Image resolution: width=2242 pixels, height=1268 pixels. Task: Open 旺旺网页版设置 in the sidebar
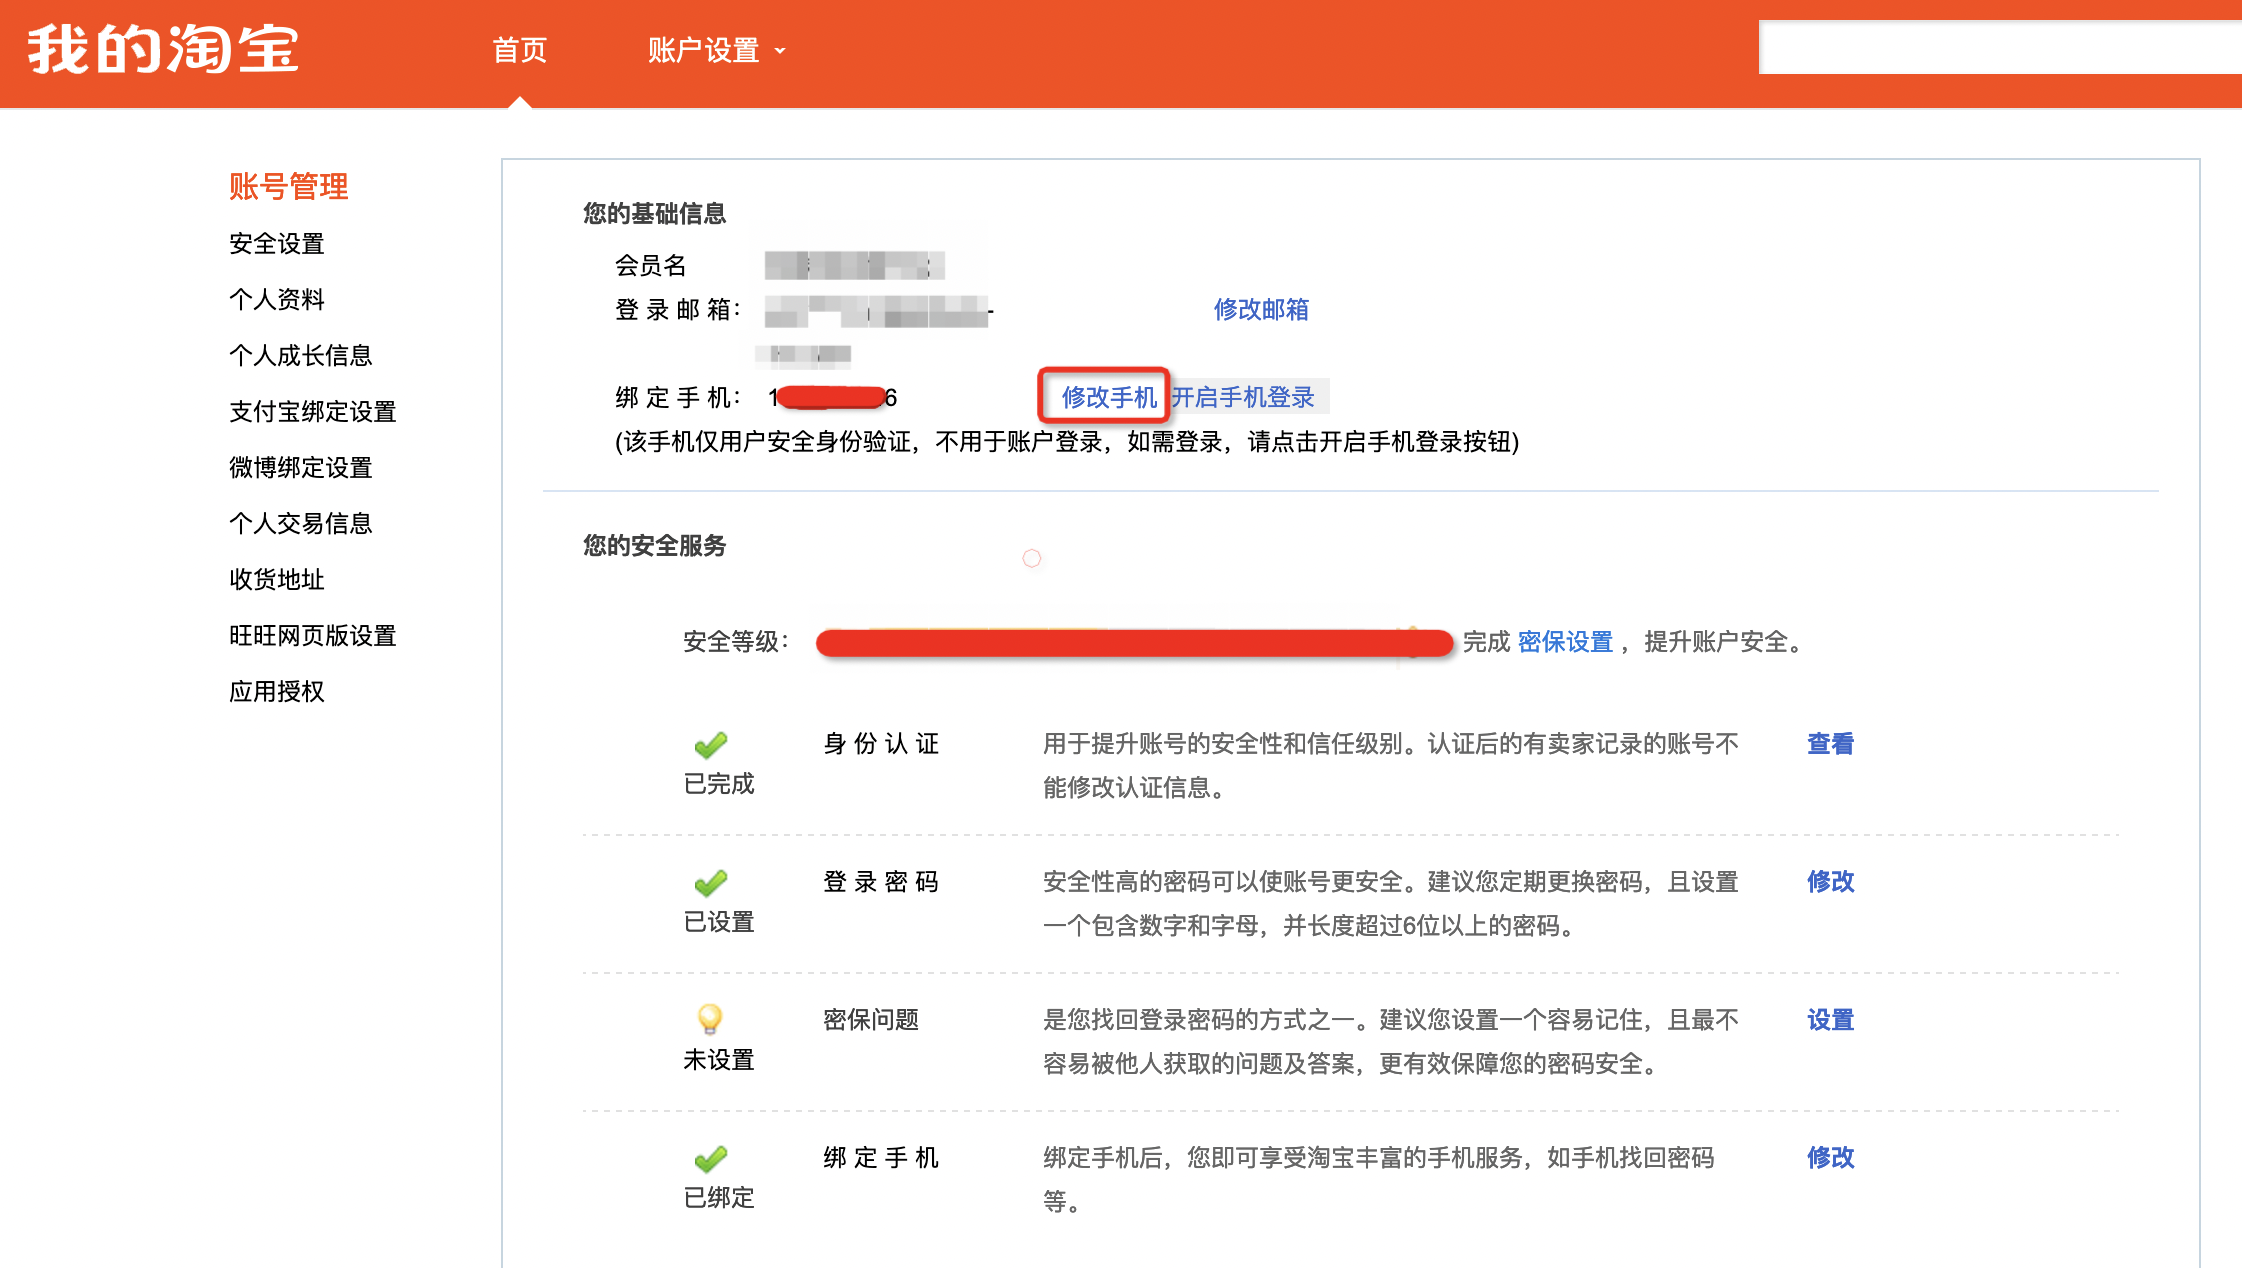click(x=313, y=635)
